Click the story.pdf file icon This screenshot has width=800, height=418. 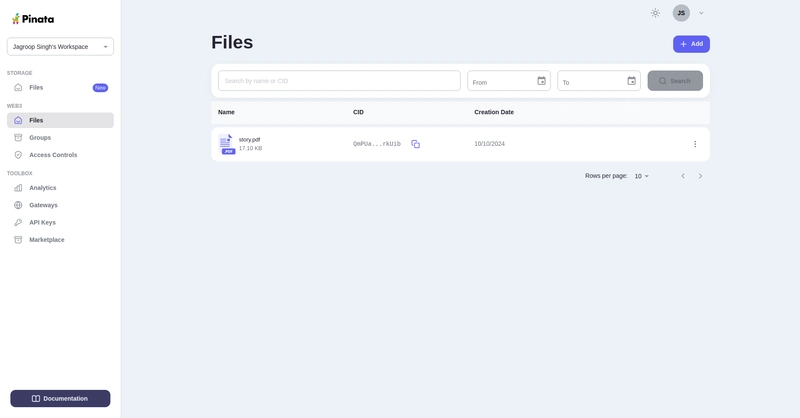[227, 144]
